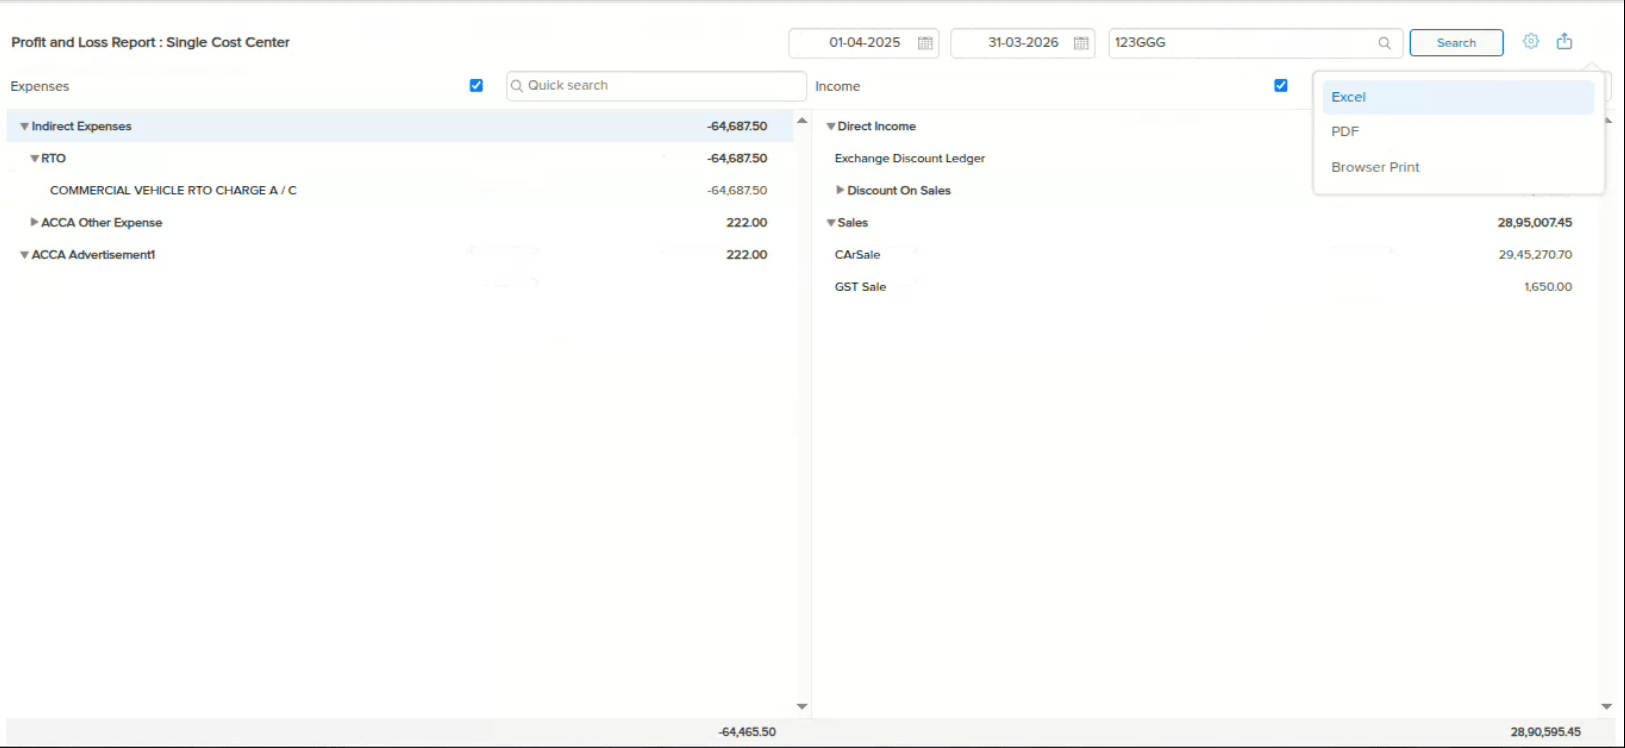Open the start date calendar picker icon
Screen dimensions: 1625x748
point(925,43)
